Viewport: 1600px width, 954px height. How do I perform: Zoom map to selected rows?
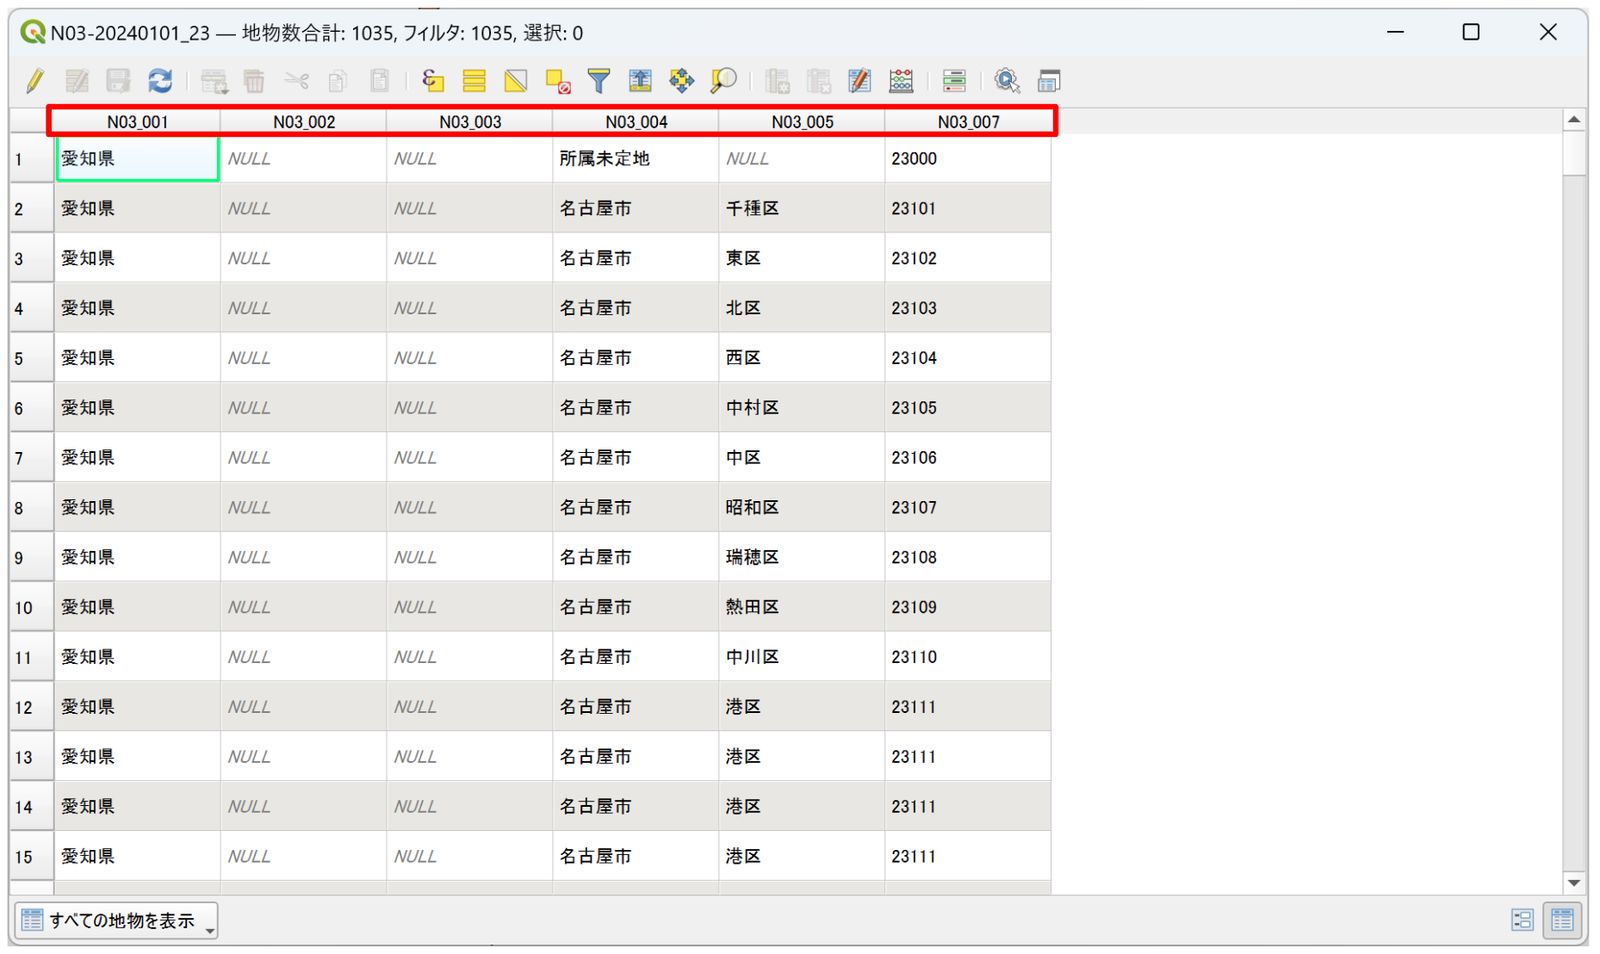point(723,81)
